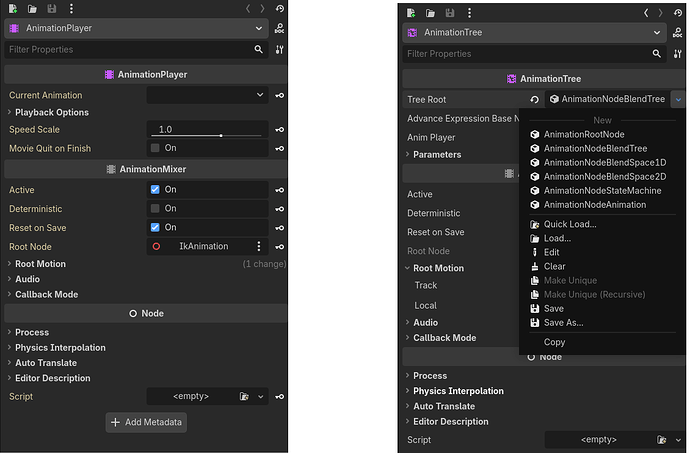Enable the Deterministic checkbox in AnimationPlayer panel
The height and width of the screenshot is (453, 690).
[x=155, y=209]
